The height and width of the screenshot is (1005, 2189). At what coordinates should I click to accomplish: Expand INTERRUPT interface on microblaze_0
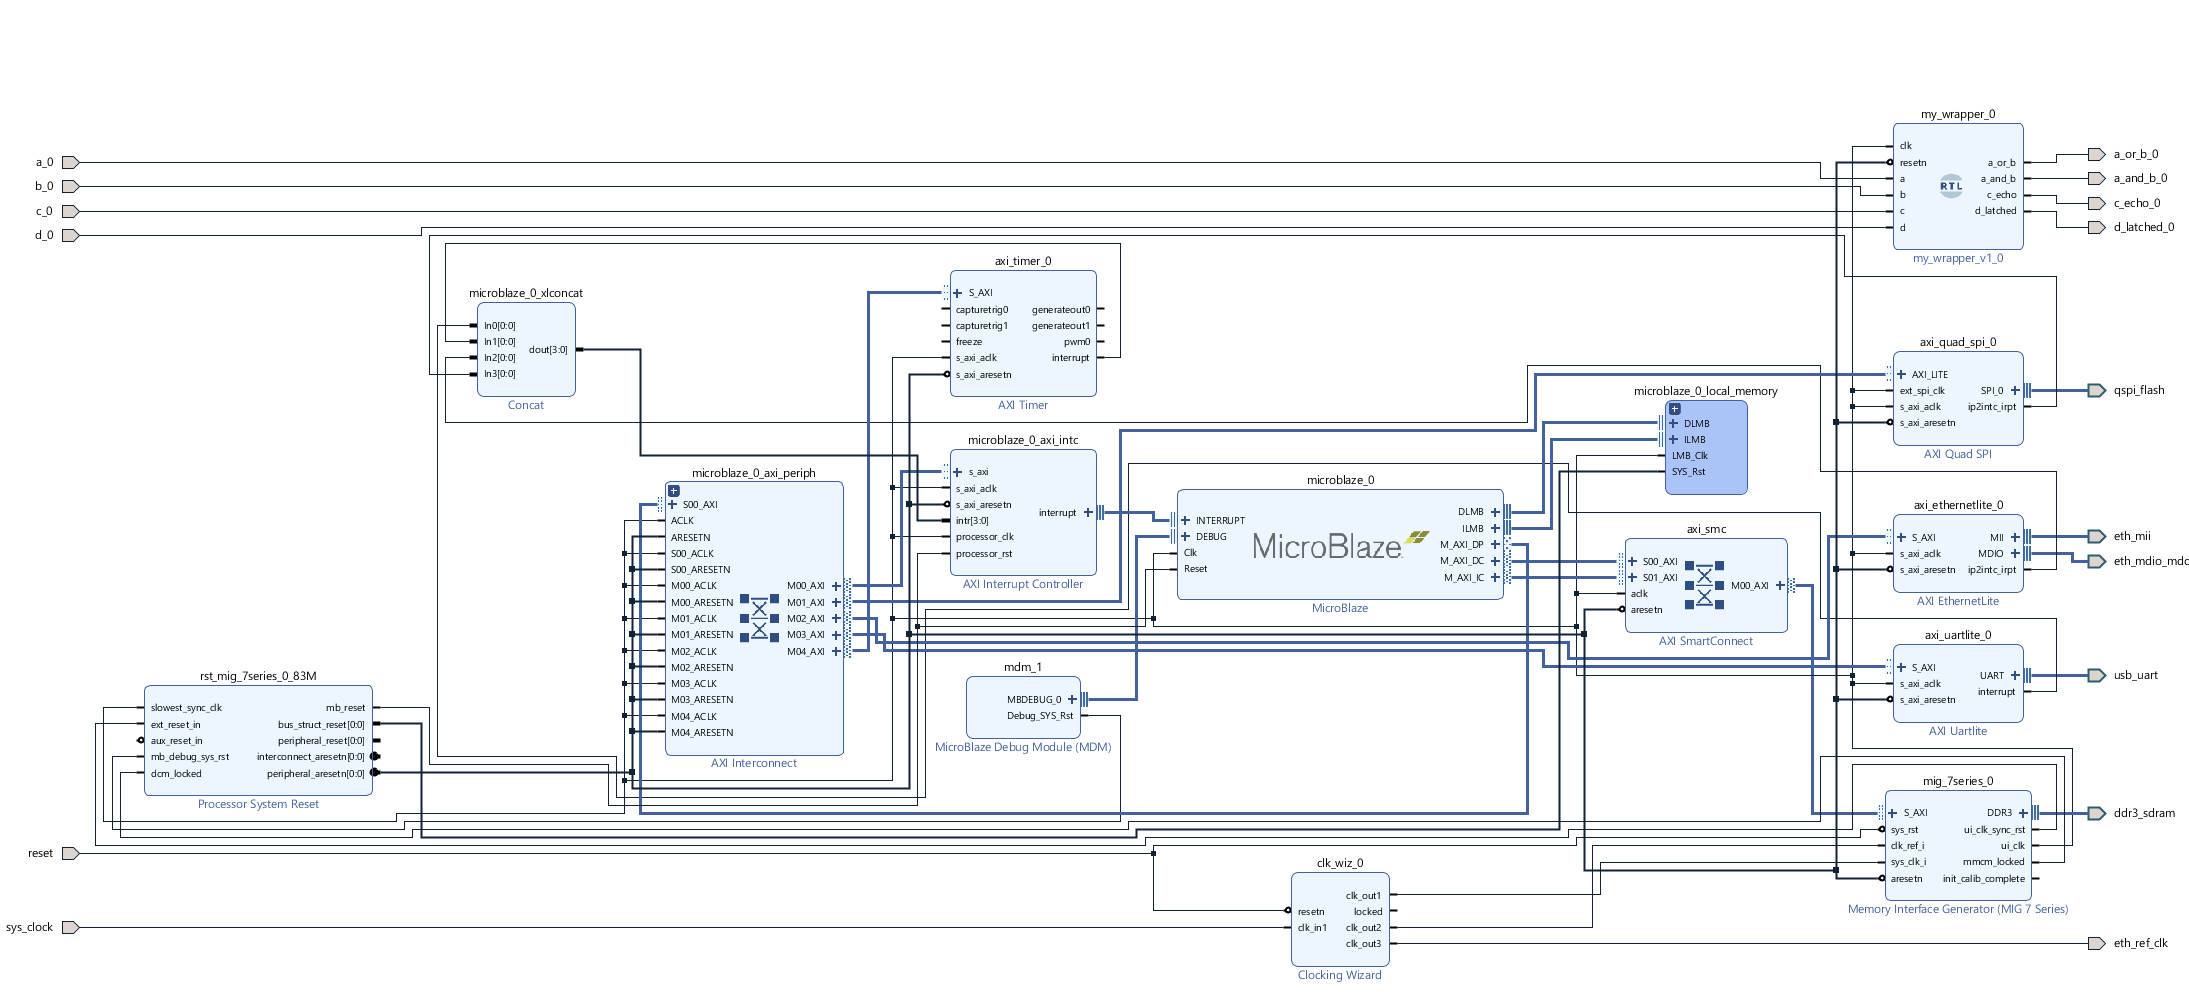tap(1185, 520)
